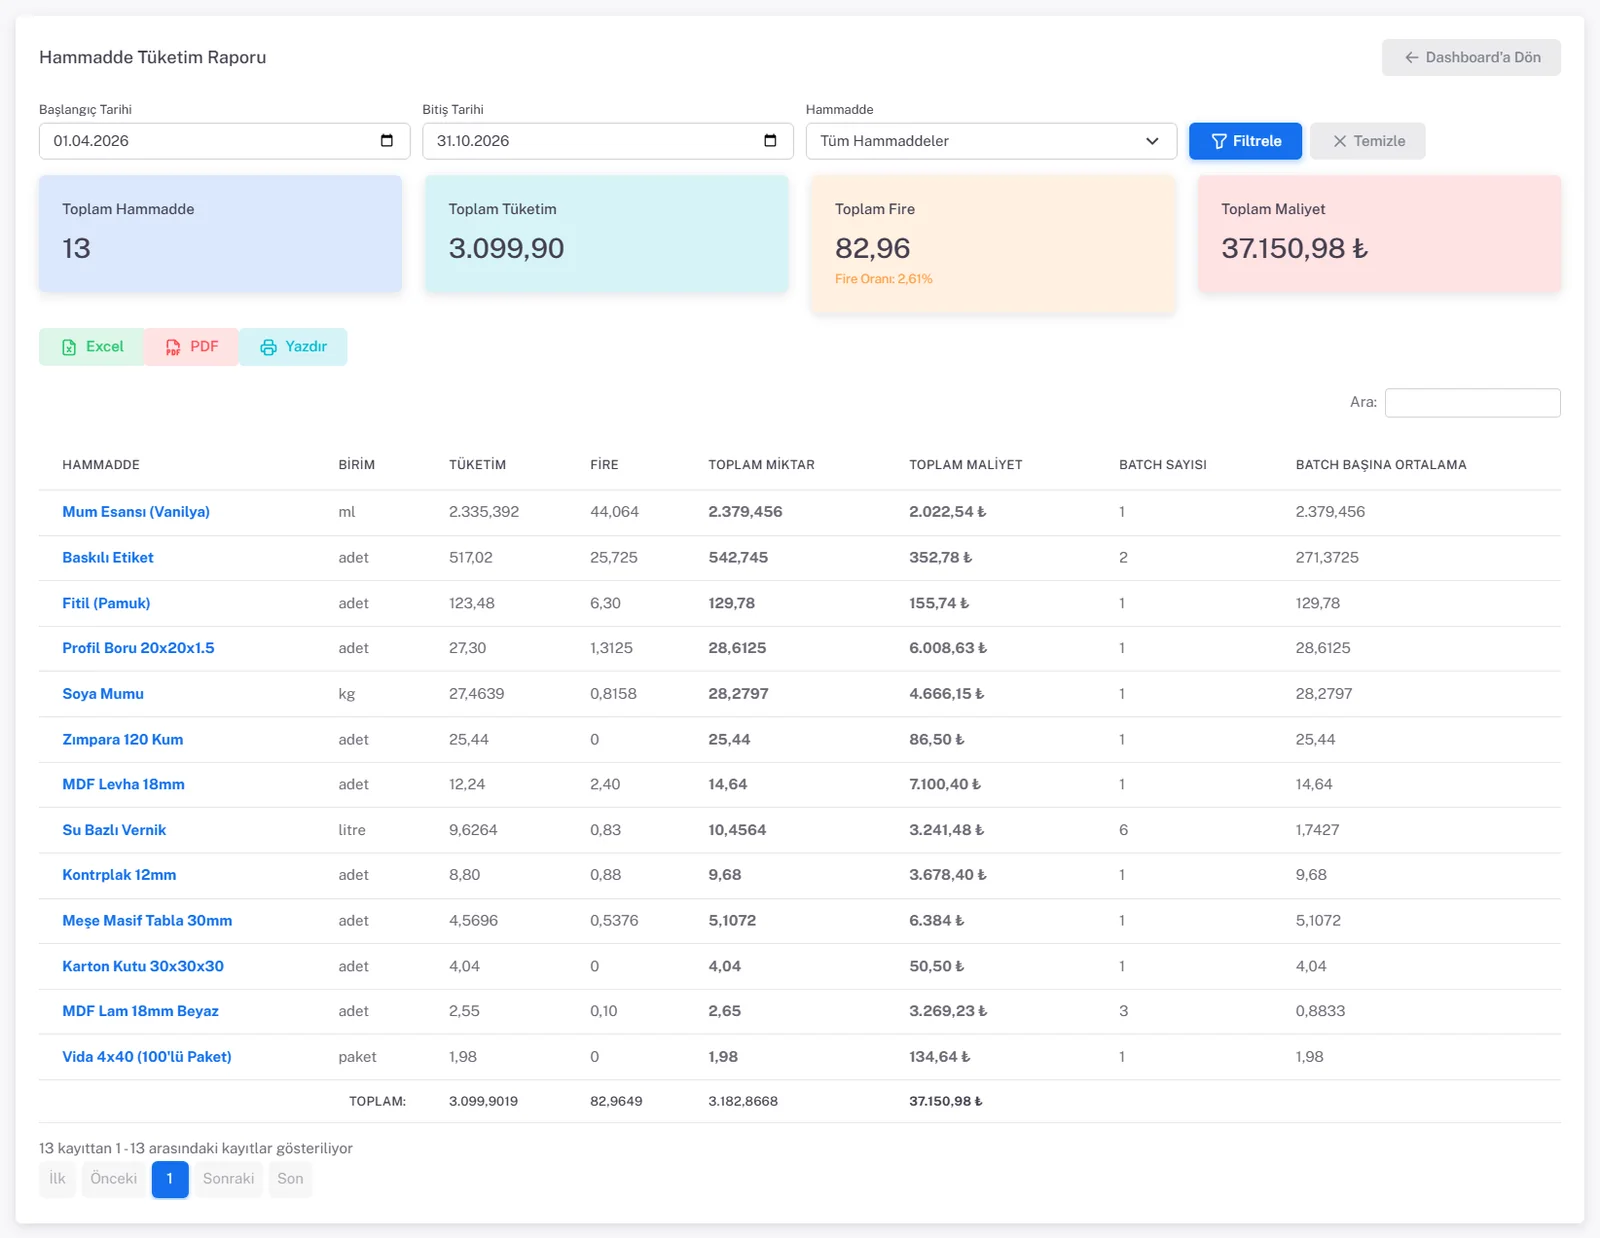The width and height of the screenshot is (1600, 1238).
Task: Go back via Dashboard'a Dön button
Action: click(x=1471, y=58)
